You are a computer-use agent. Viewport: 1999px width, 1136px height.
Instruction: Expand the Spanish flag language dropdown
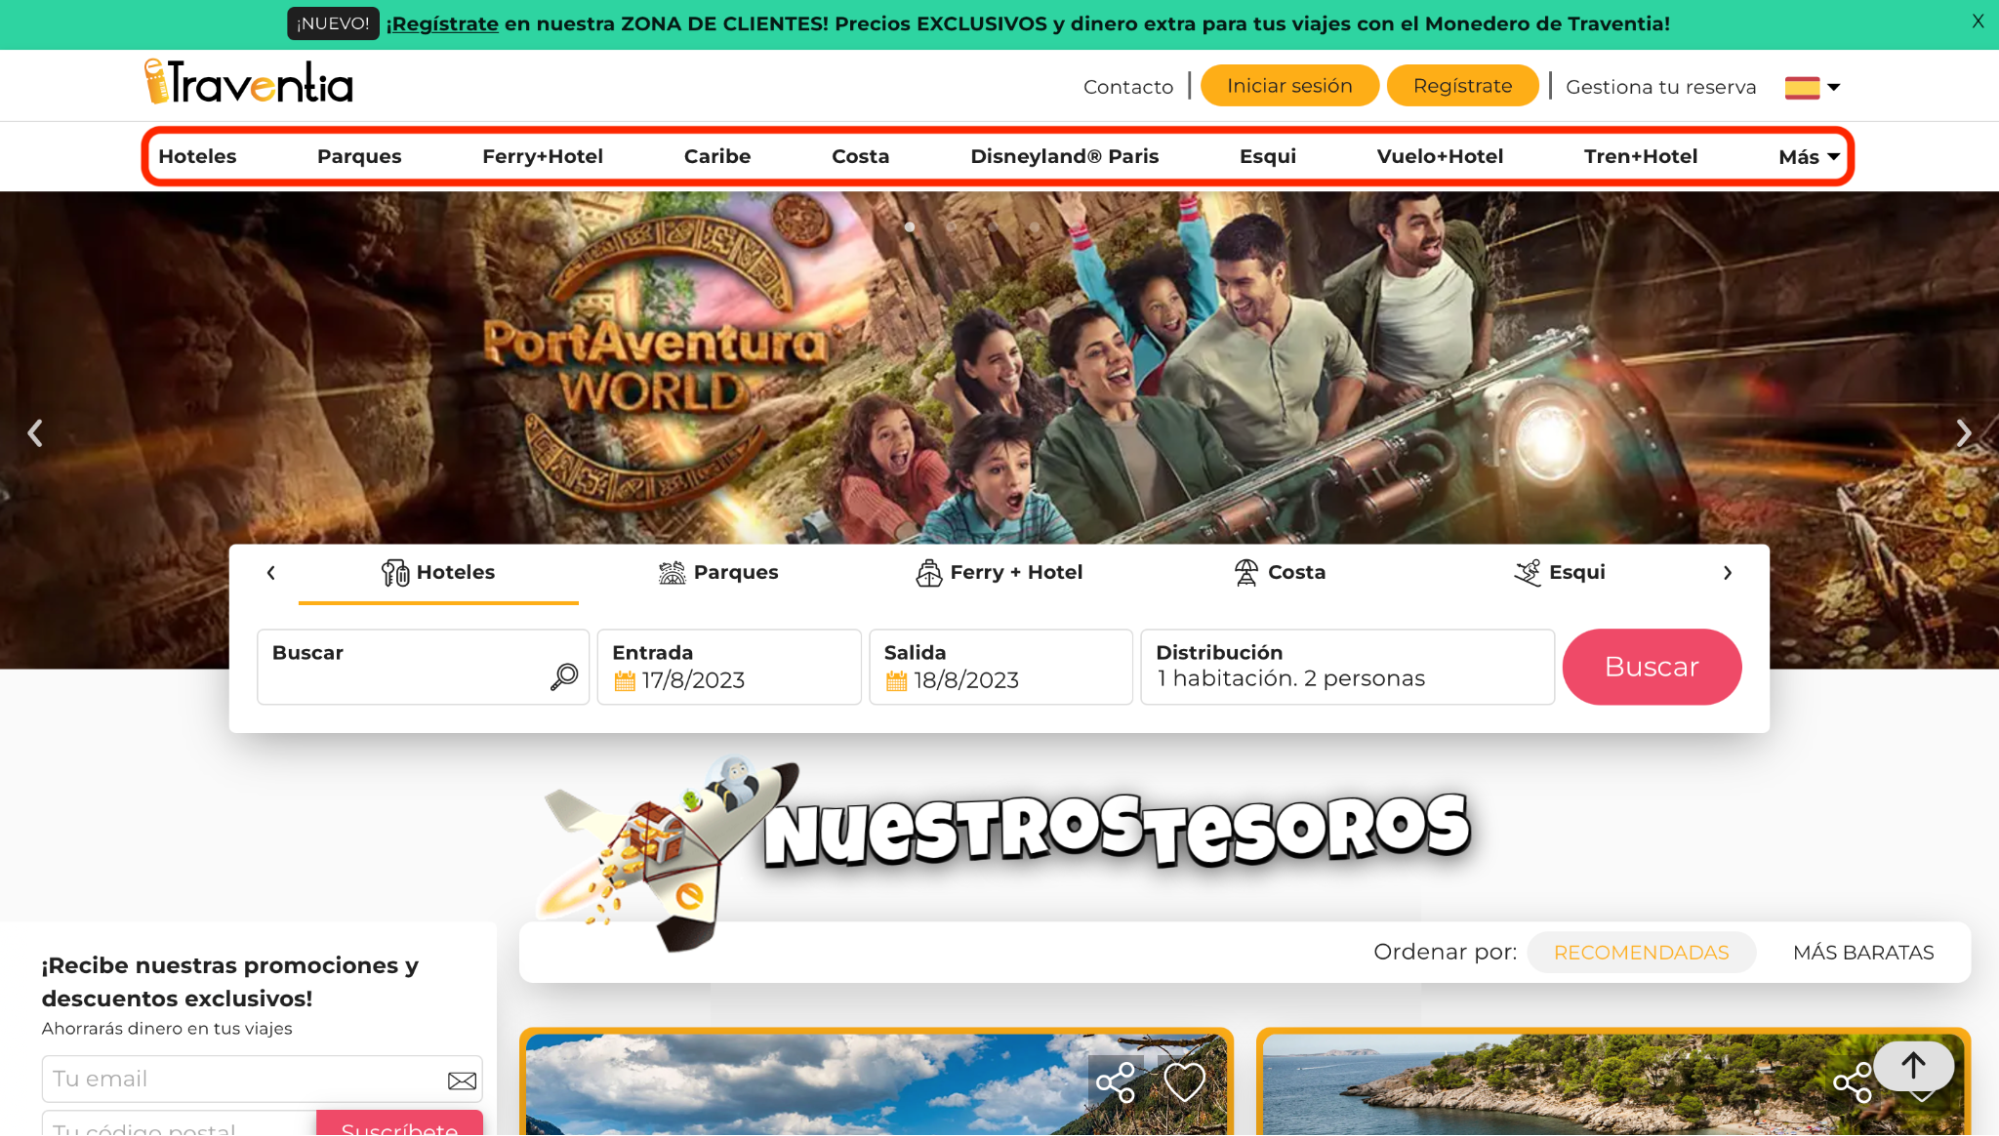pyautogui.click(x=1812, y=87)
